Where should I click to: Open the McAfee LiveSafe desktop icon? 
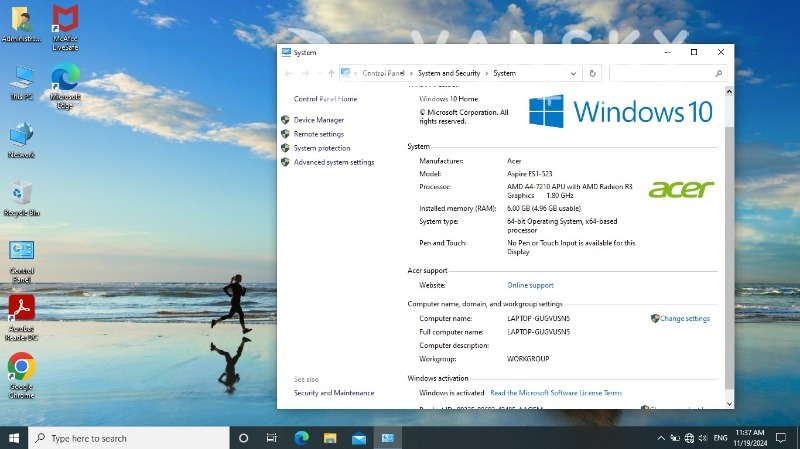tap(65, 21)
